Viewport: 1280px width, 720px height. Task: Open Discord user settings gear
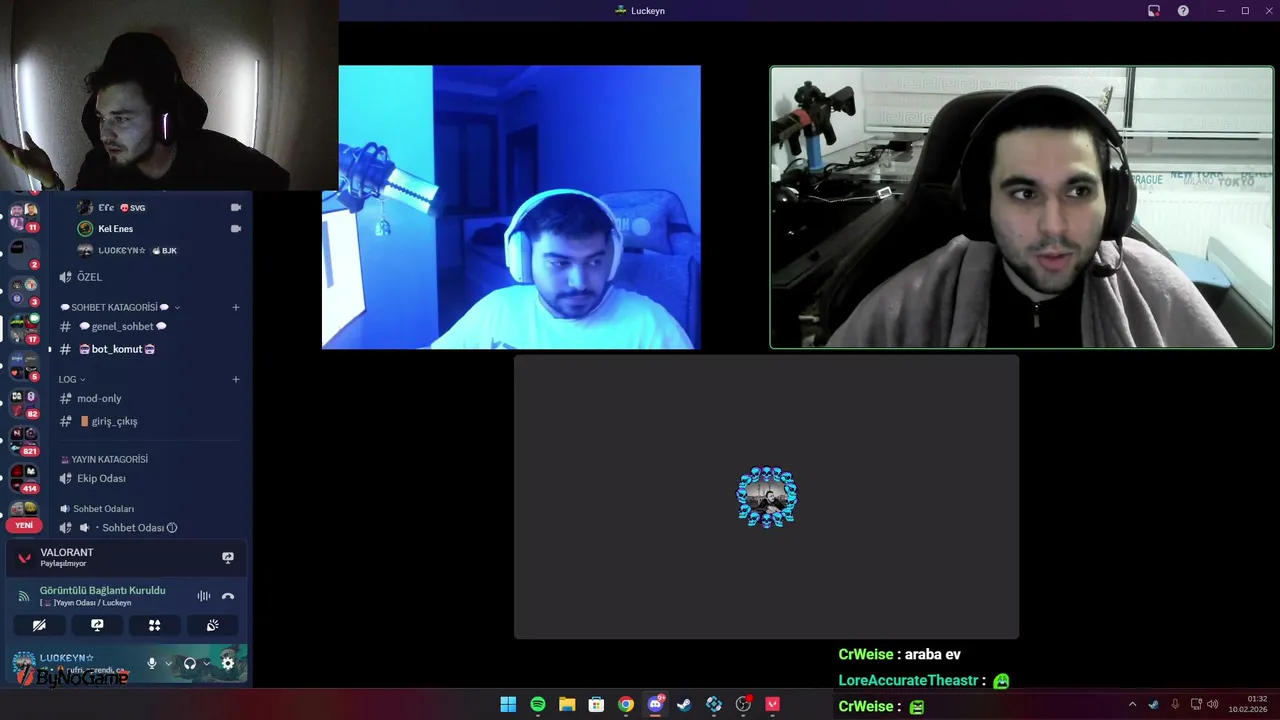tap(228, 663)
